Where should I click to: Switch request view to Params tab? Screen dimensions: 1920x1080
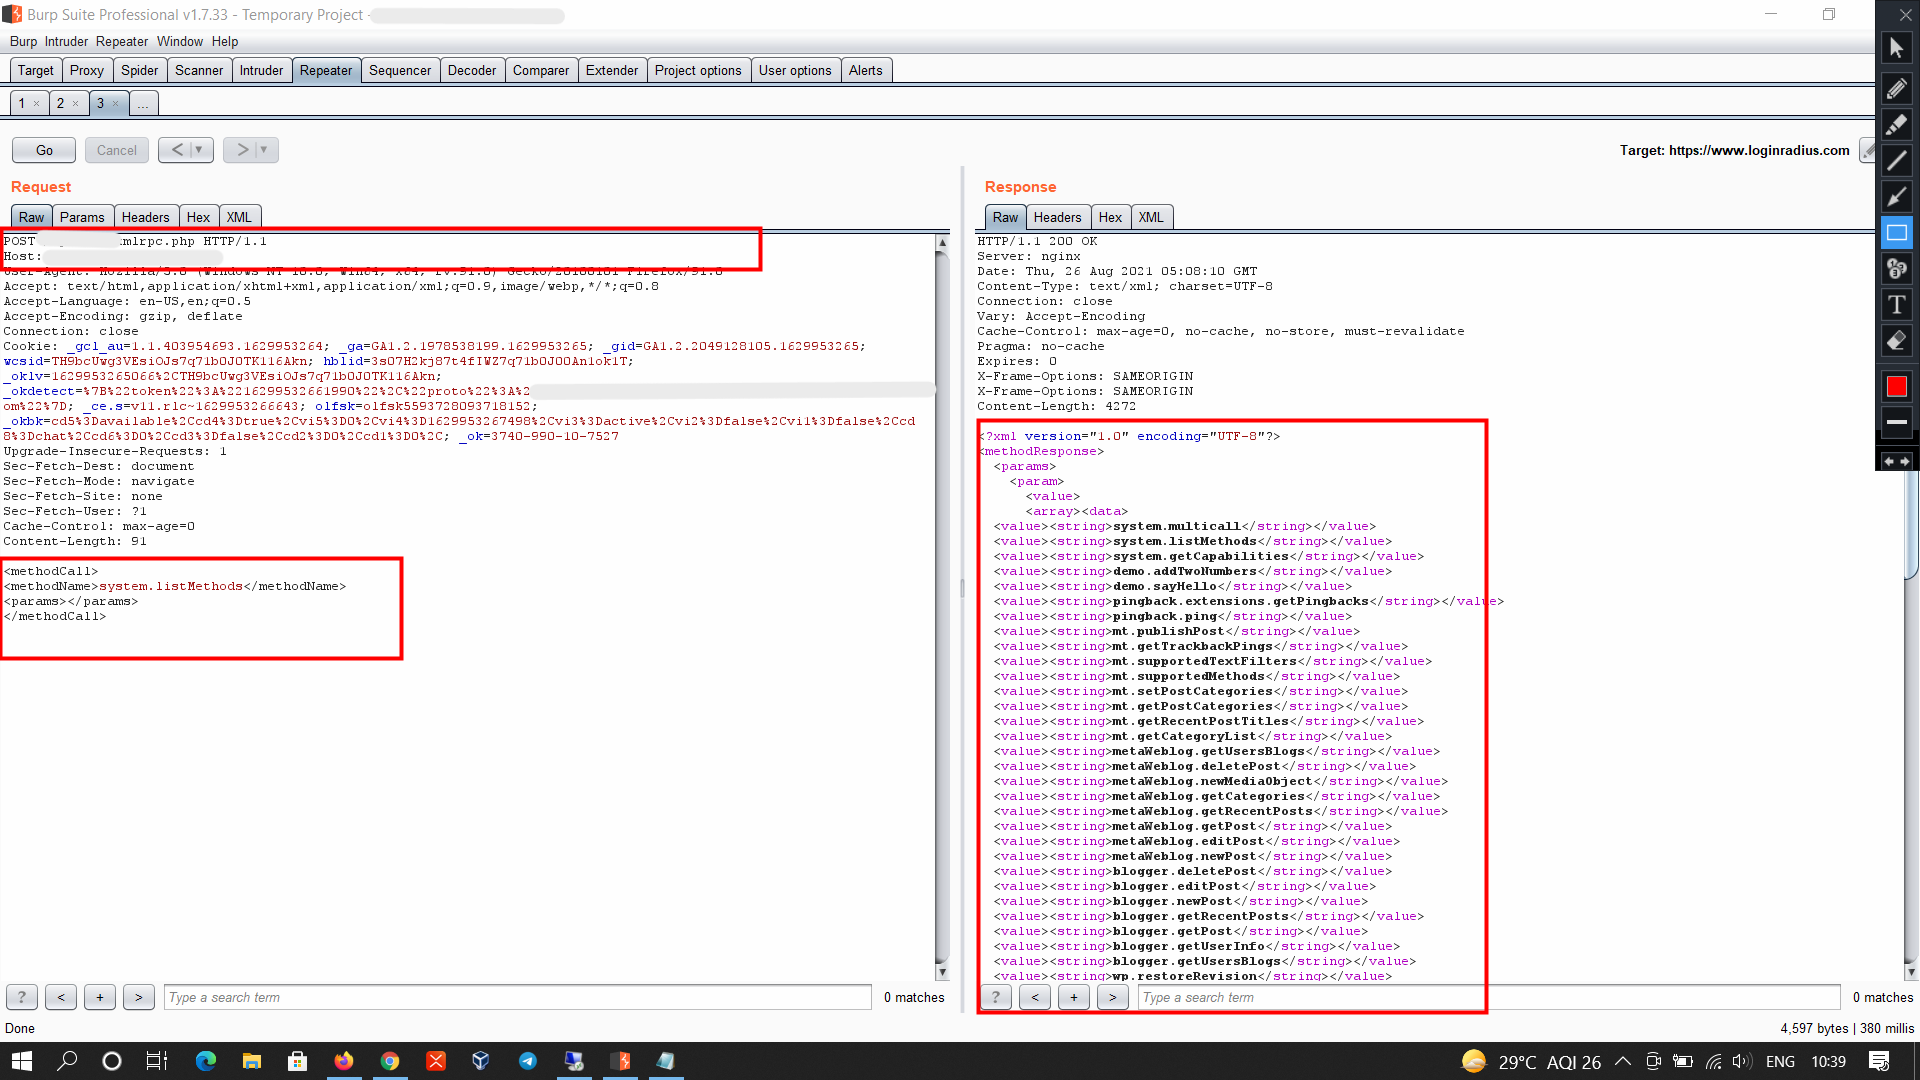[82, 217]
